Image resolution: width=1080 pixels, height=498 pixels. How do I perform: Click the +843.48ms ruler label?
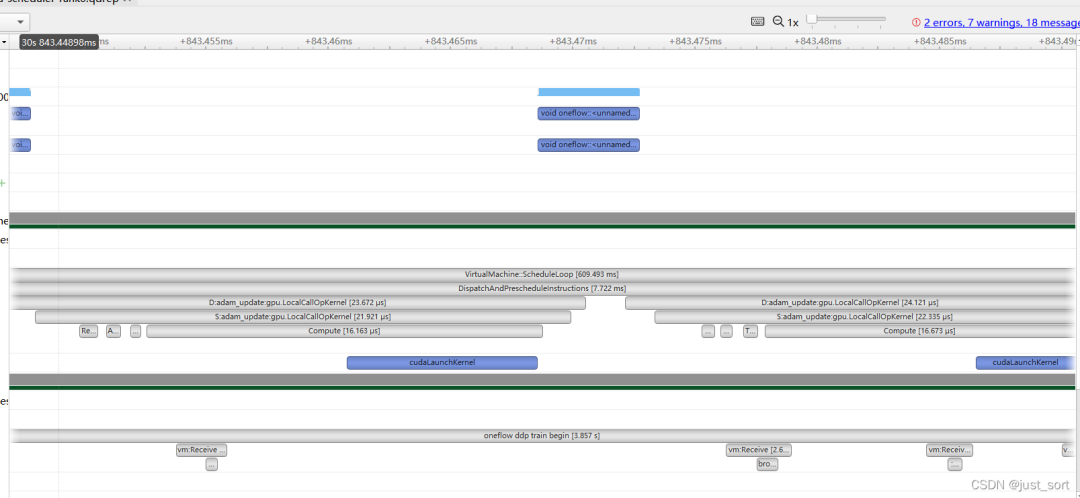click(x=818, y=41)
